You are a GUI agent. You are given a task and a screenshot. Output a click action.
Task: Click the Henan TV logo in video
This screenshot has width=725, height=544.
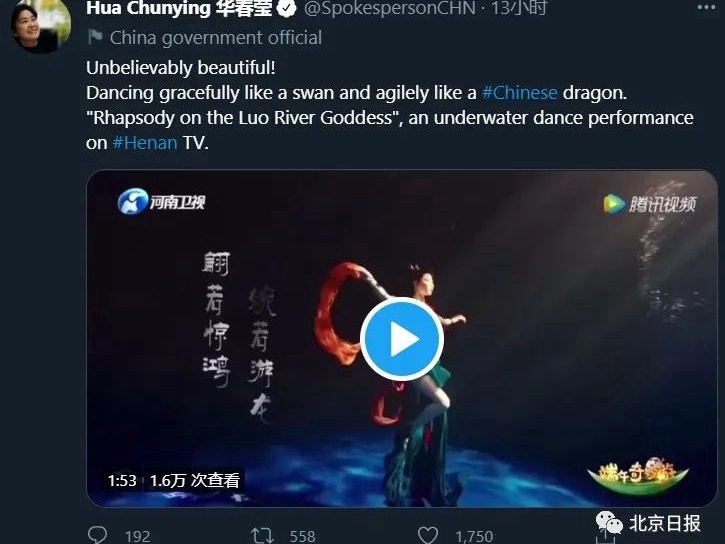(x=161, y=202)
